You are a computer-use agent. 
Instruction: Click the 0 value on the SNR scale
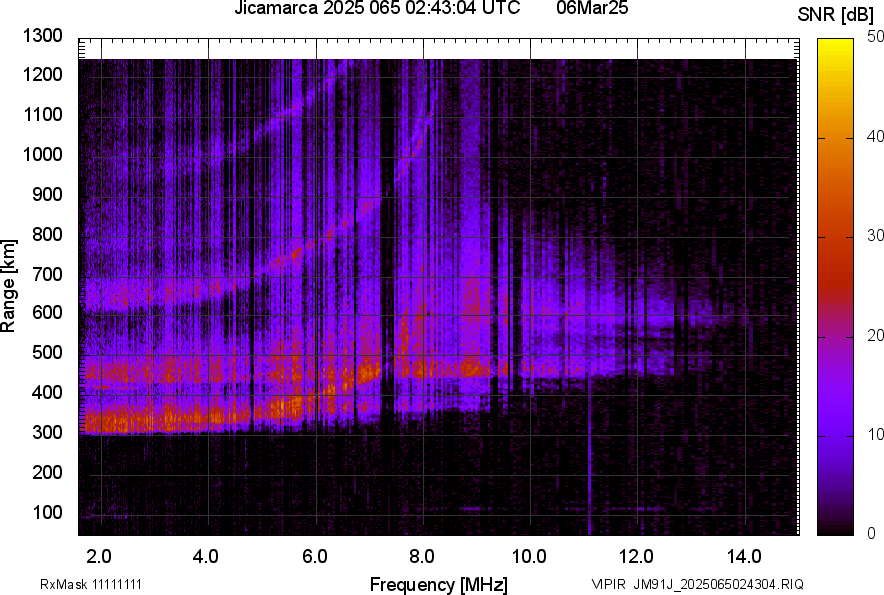click(x=872, y=533)
